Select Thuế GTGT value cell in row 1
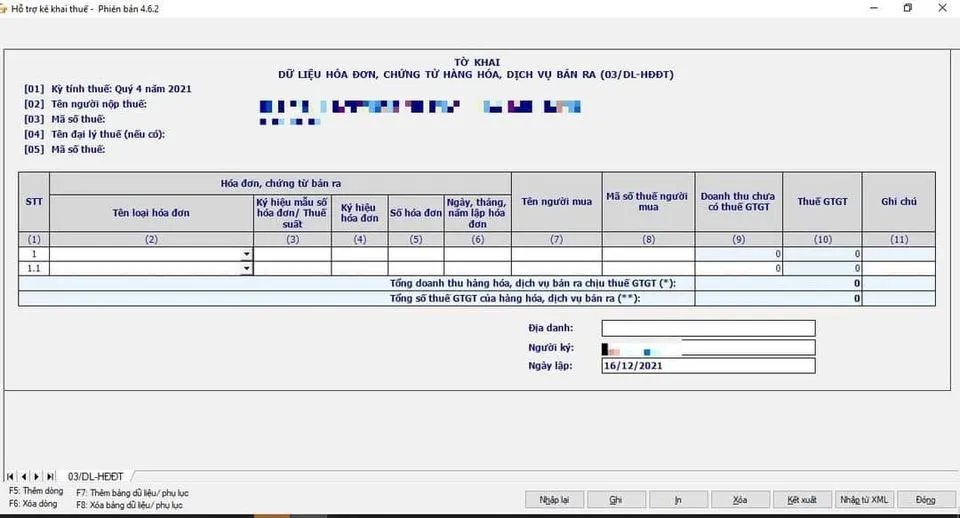Image resolution: width=960 pixels, height=518 pixels. pos(822,254)
